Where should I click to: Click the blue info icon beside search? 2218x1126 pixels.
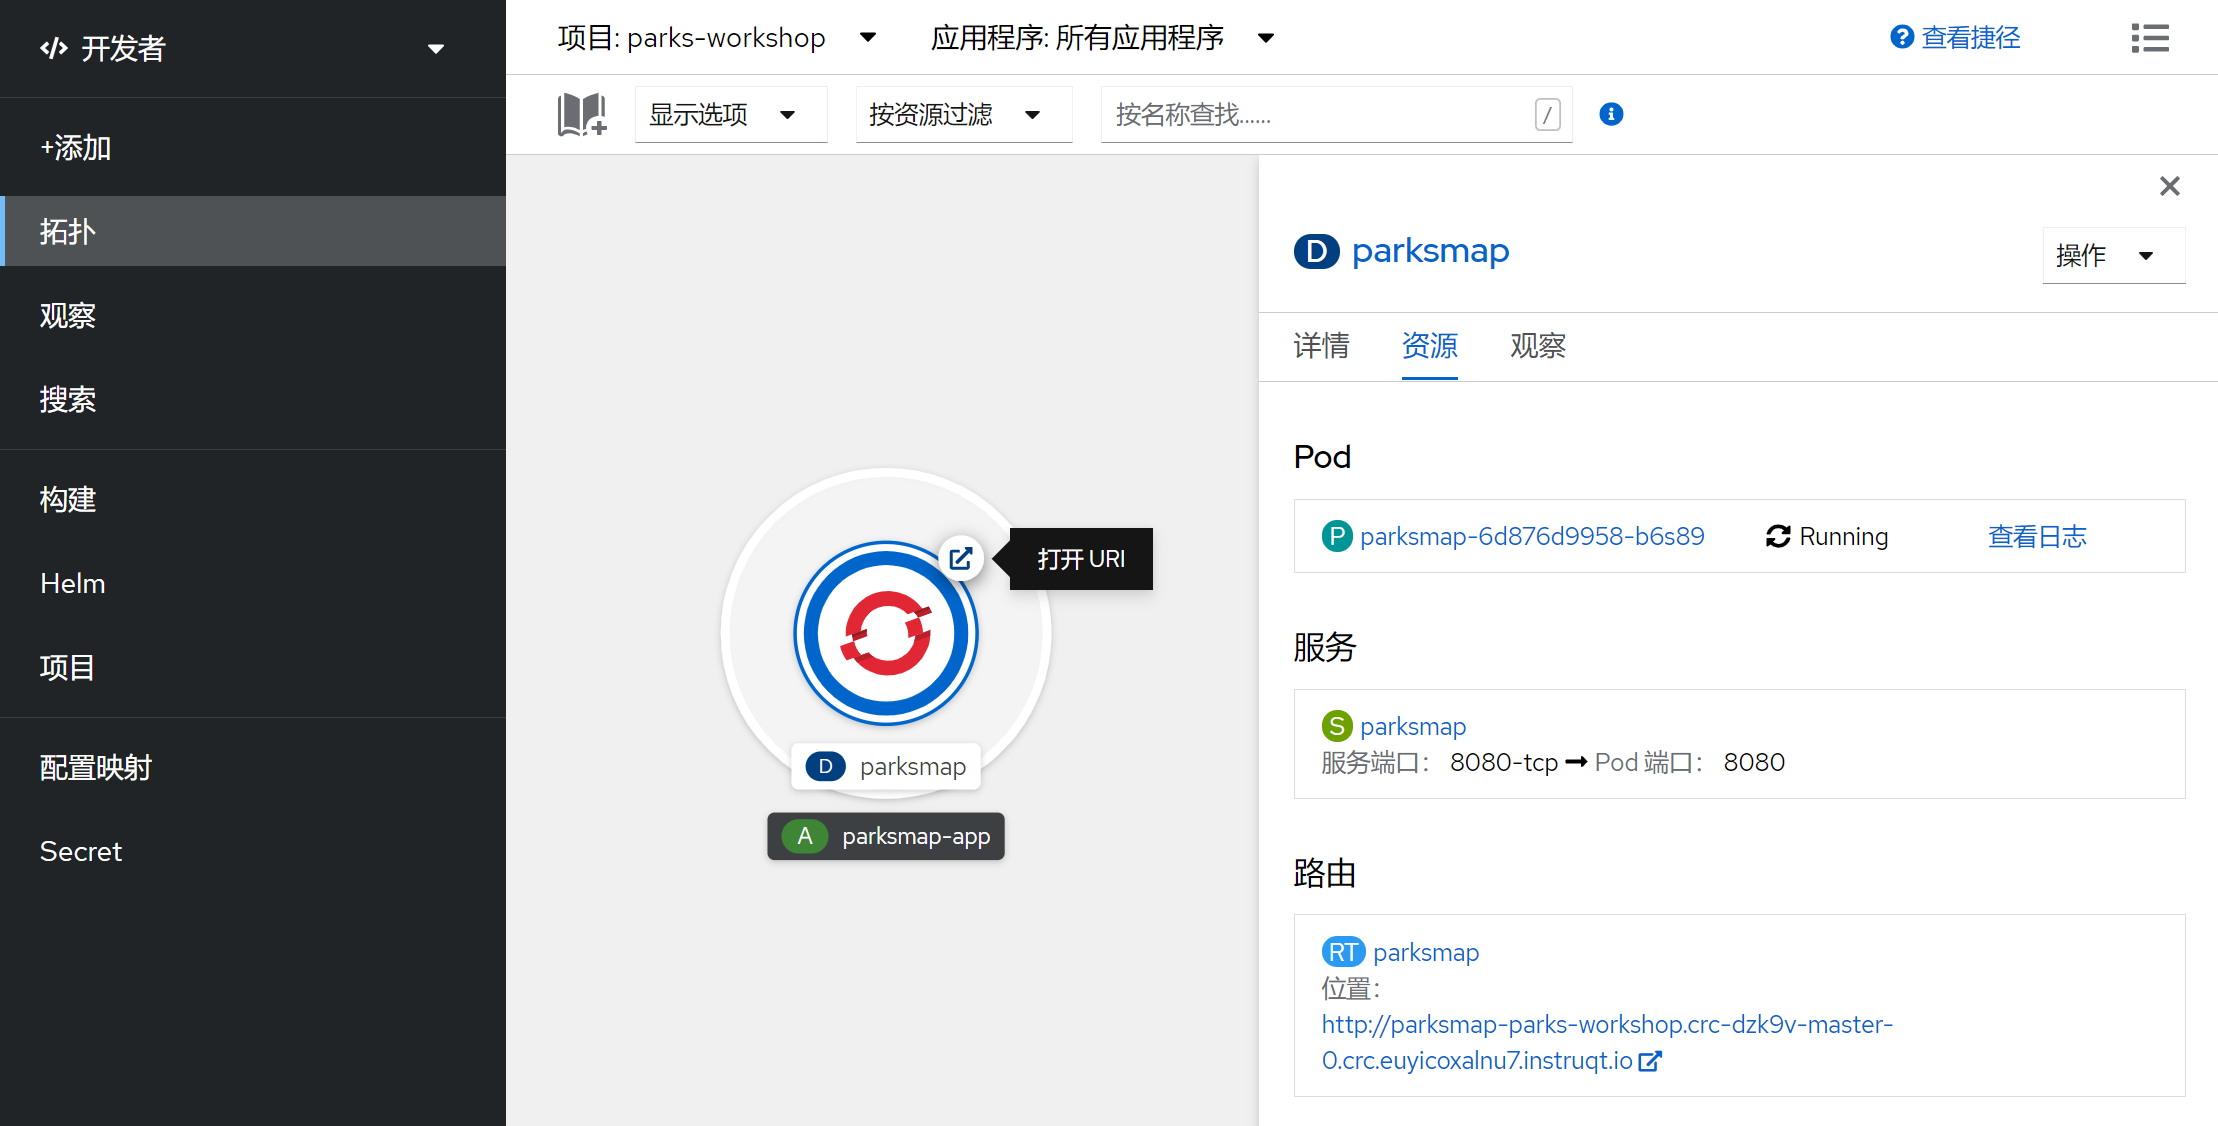1611,114
